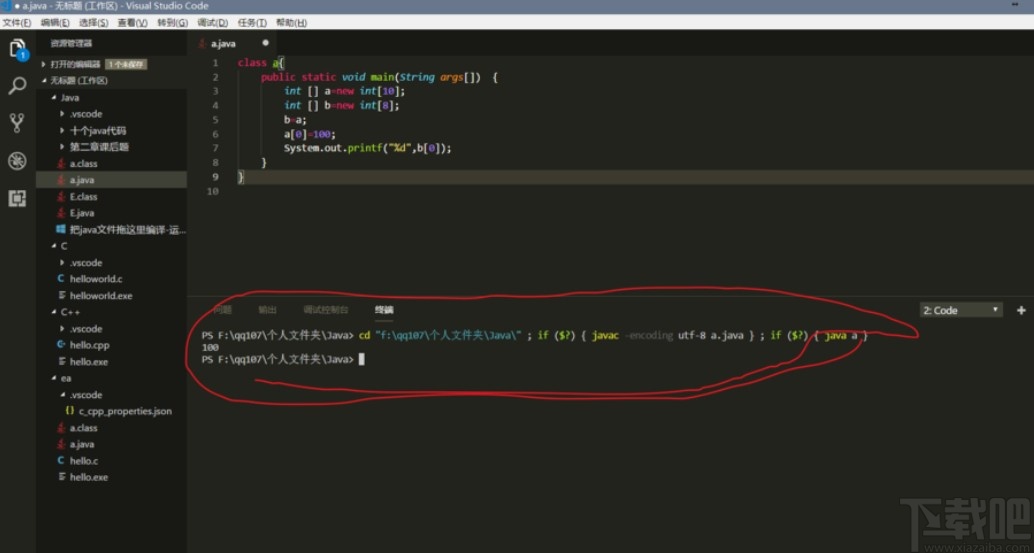
Task: Click the 资源管理器 panel title
Action: pyautogui.click(x=71, y=44)
